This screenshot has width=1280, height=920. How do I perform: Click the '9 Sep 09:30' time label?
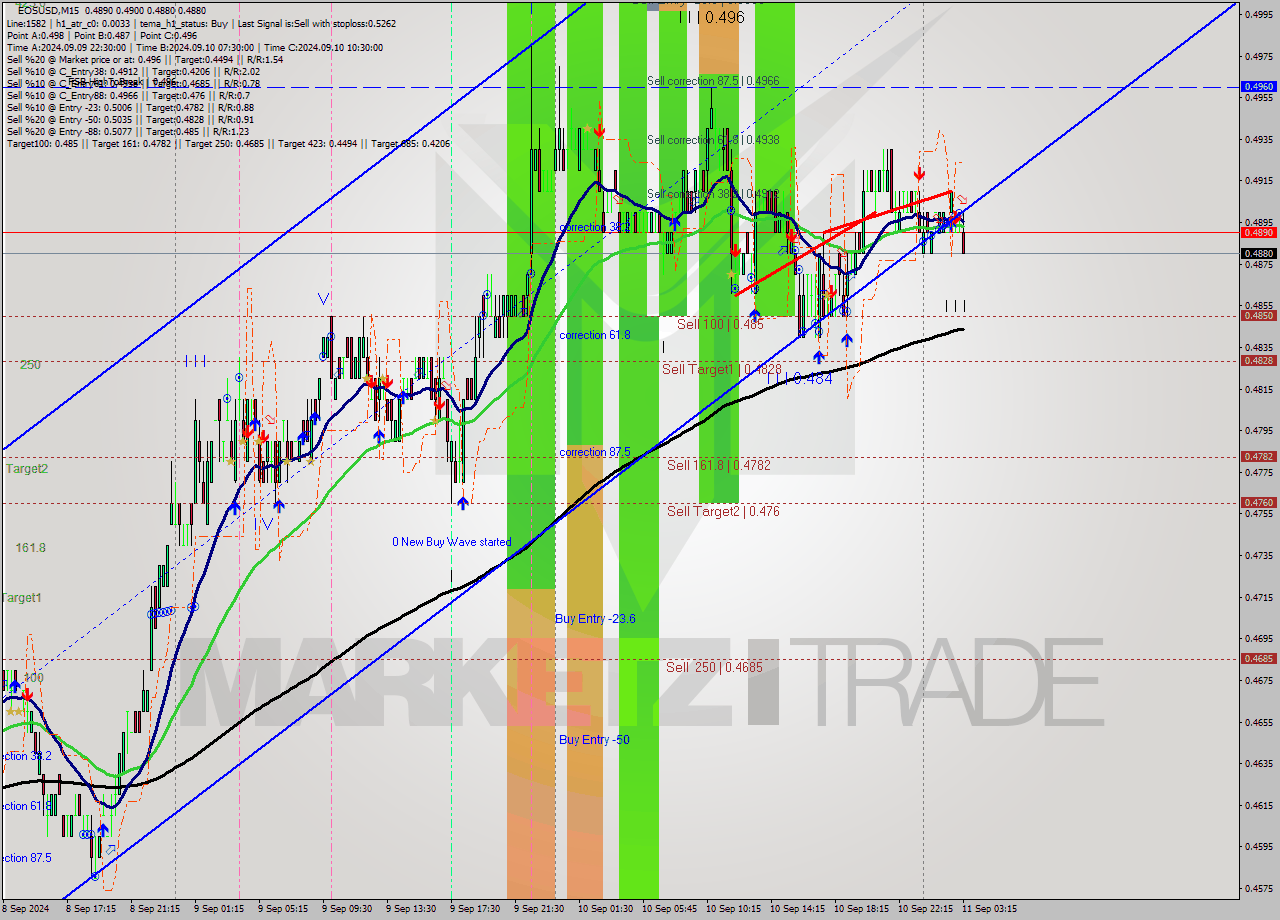click(x=347, y=909)
